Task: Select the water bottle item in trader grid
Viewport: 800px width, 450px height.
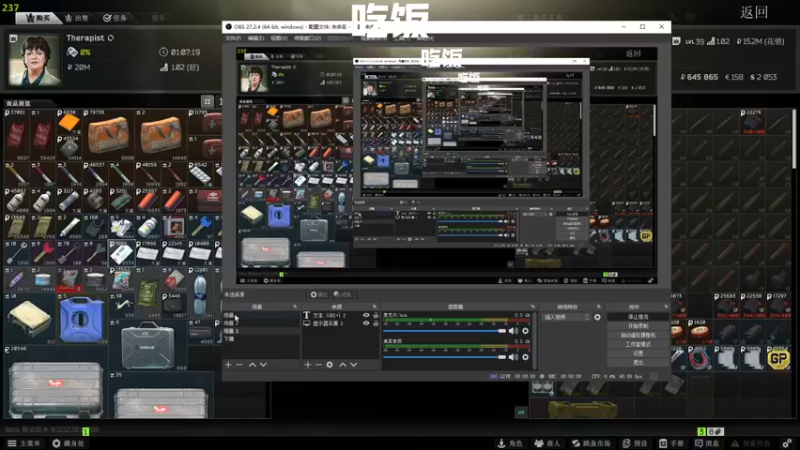Action: 200,293
